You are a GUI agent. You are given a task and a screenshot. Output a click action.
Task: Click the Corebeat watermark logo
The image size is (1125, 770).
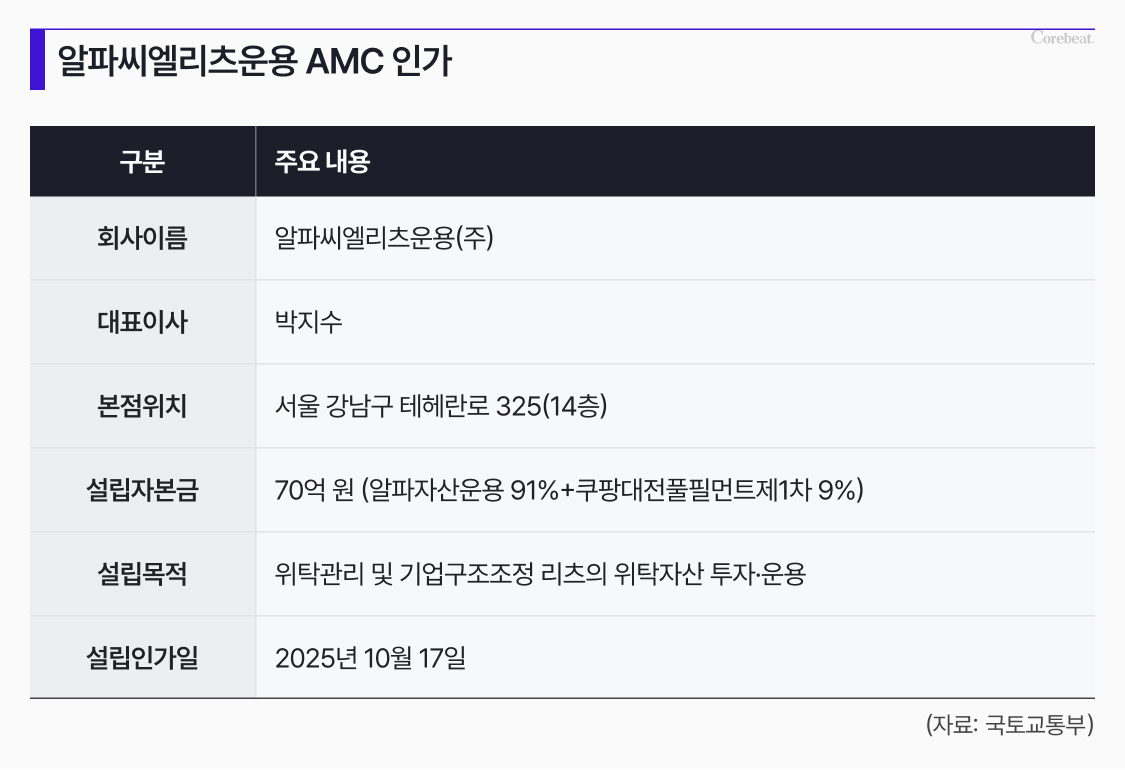tap(1062, 38)
